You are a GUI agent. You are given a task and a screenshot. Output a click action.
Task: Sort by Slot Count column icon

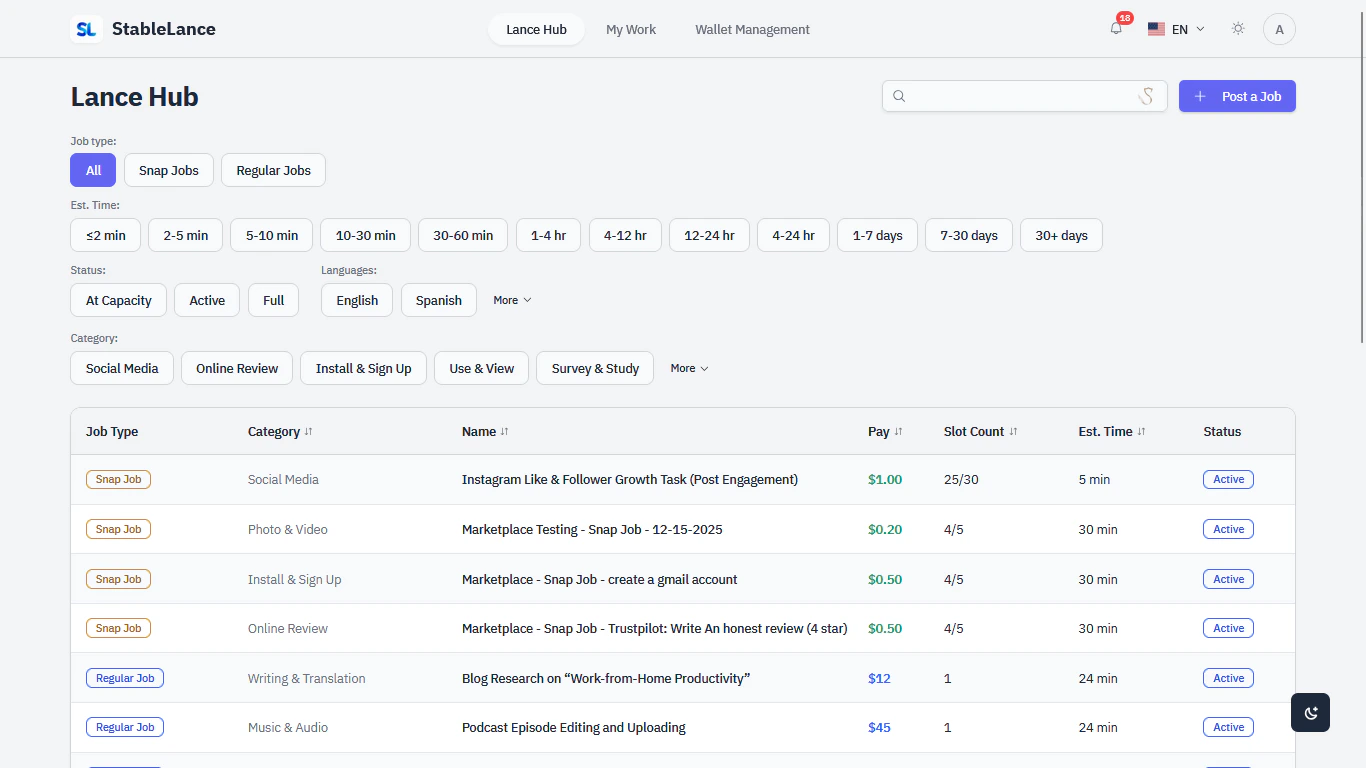1013,432
